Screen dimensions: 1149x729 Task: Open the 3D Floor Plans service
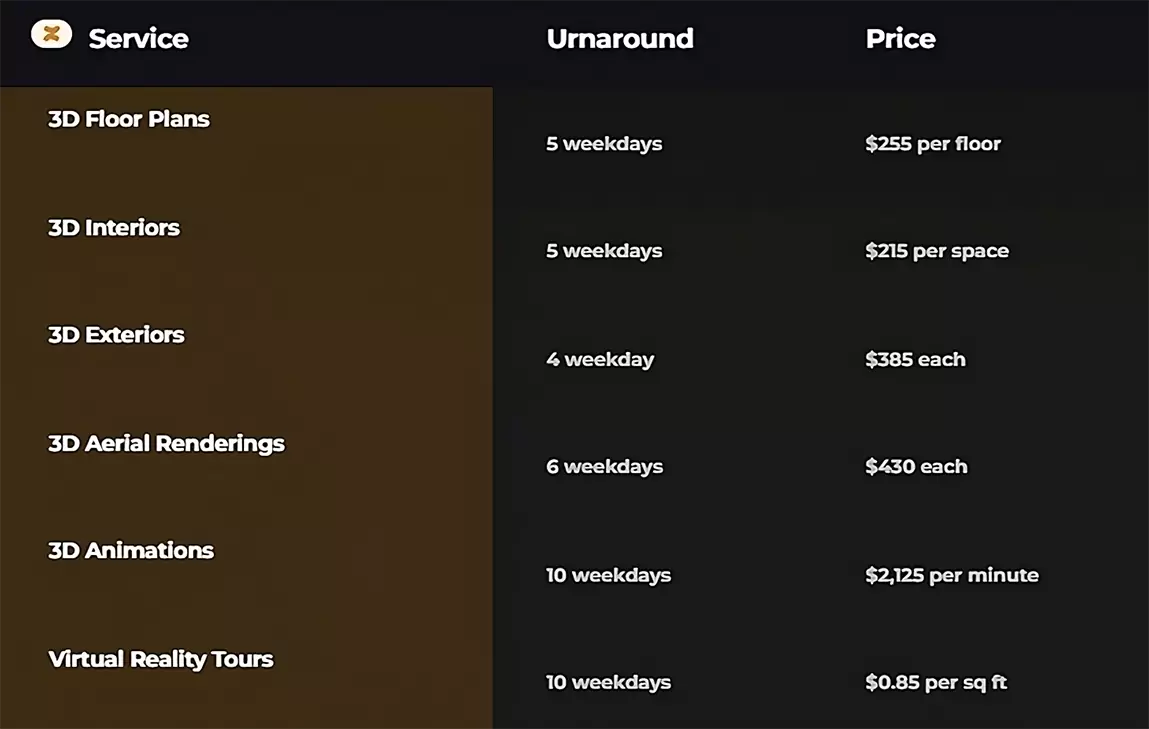(129, 119)
